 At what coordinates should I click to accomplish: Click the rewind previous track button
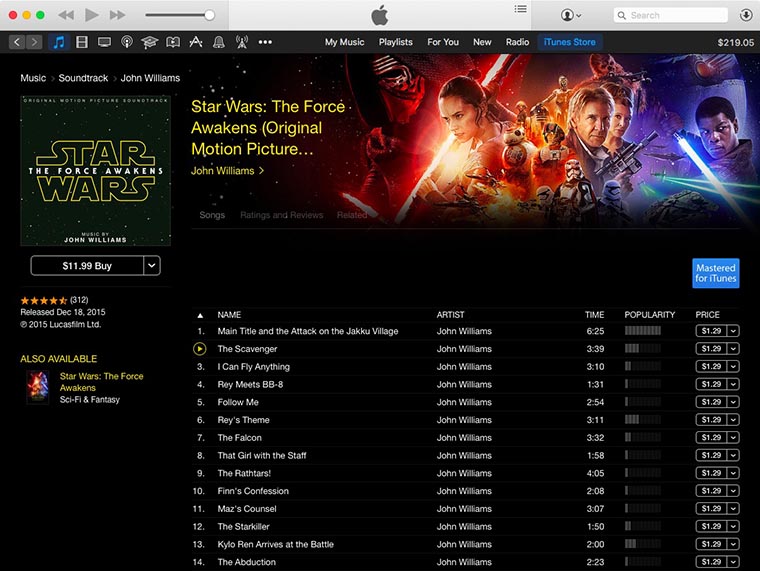click(66, 16)
